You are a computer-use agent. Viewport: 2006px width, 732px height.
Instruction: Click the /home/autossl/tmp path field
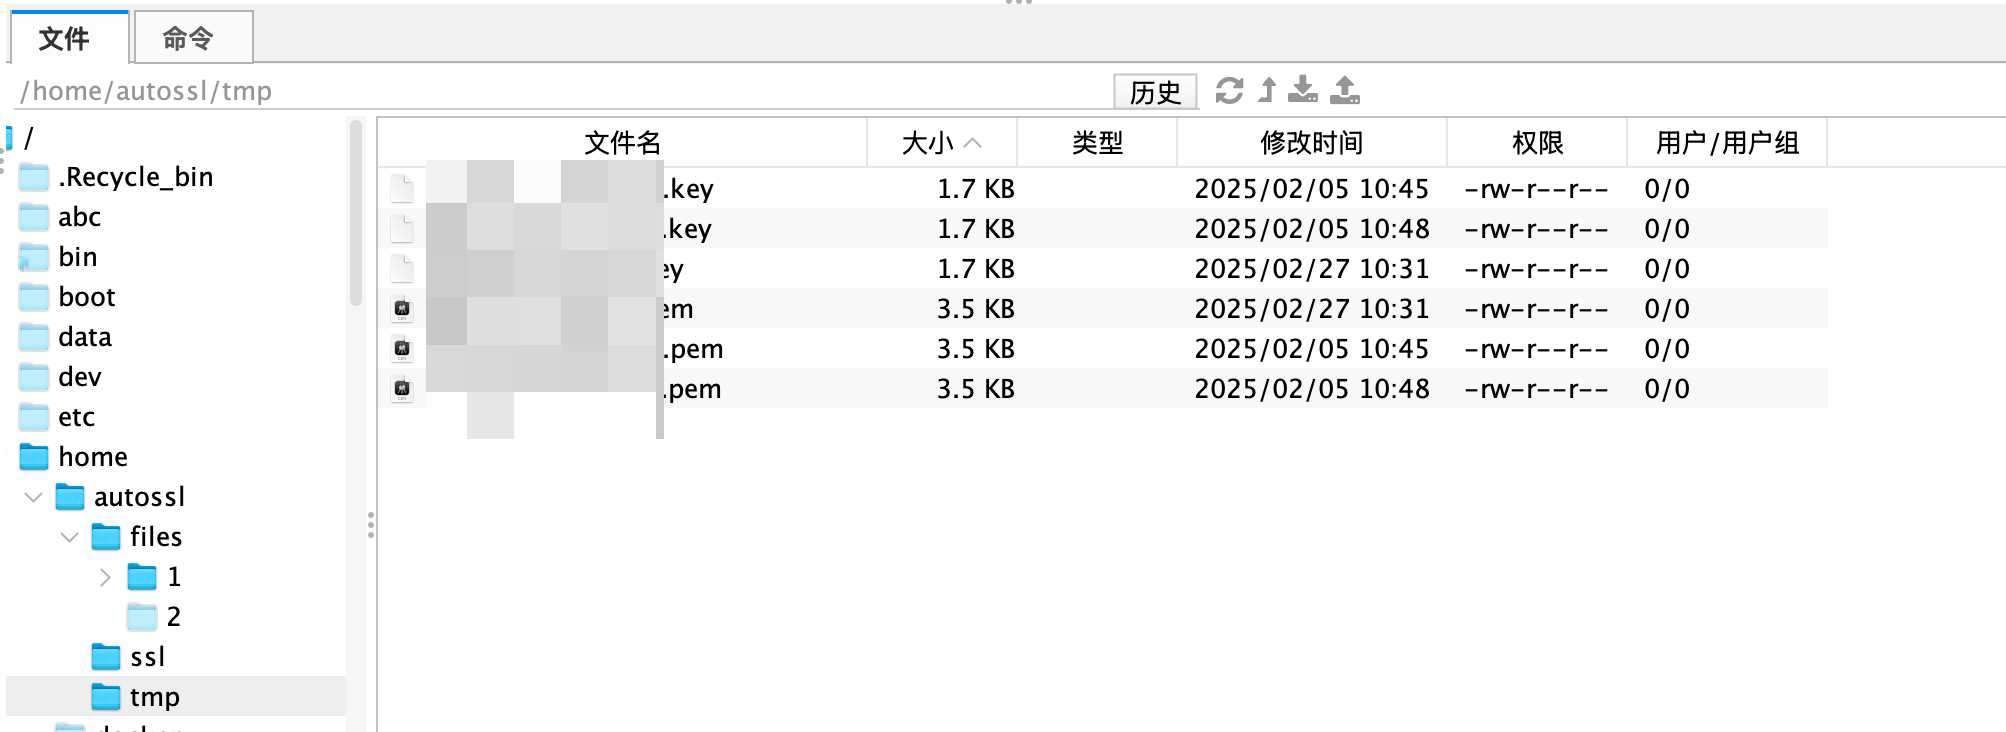(560, 91)
